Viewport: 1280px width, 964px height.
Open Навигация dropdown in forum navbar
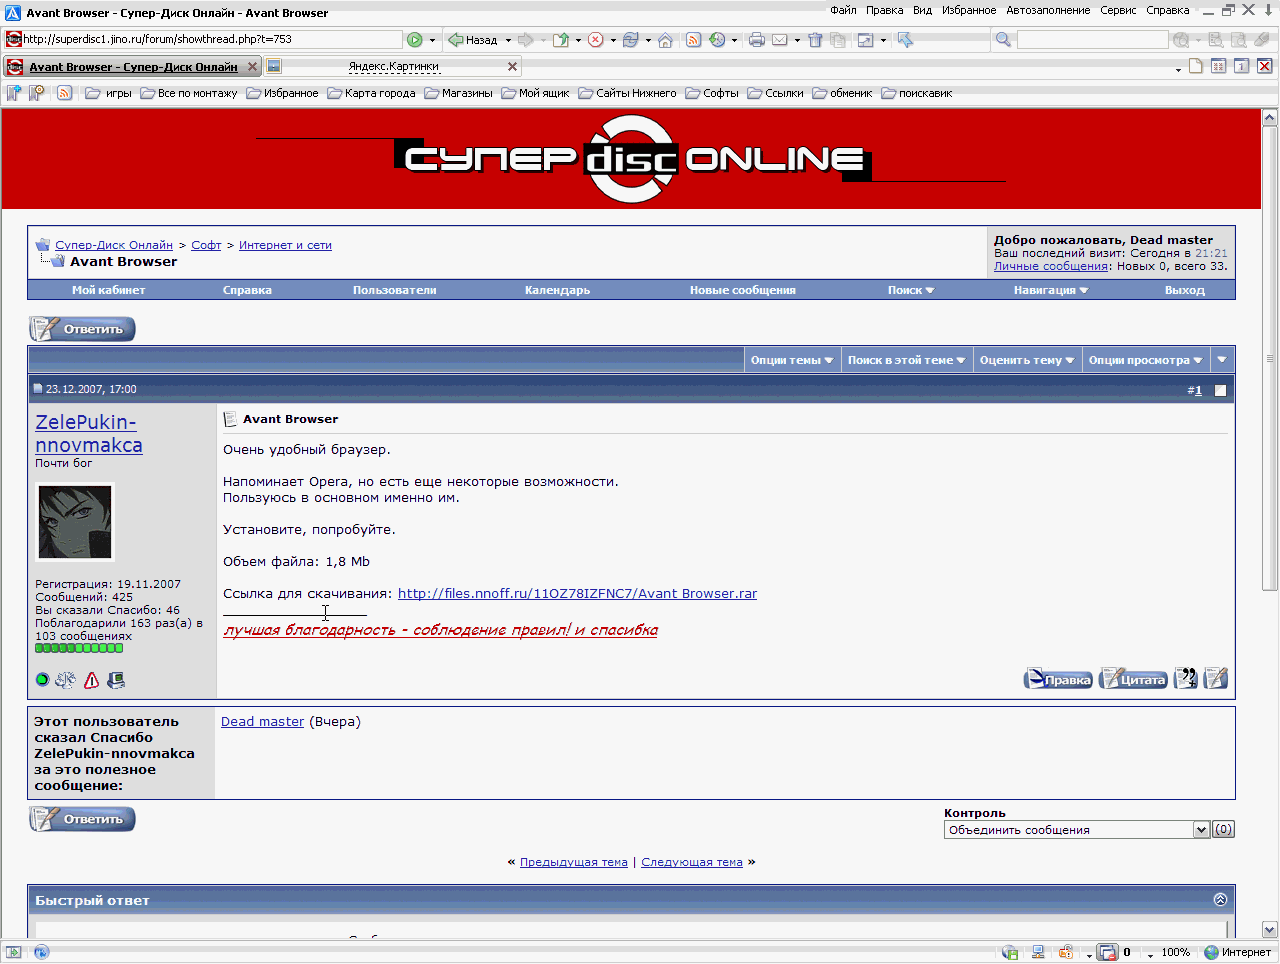click(x=1051, y=290)
